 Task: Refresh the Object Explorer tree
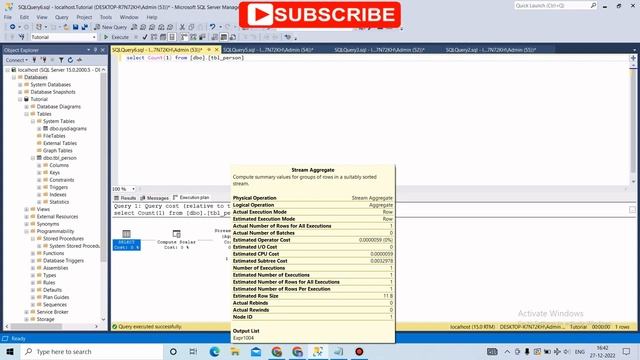[70, 60]
